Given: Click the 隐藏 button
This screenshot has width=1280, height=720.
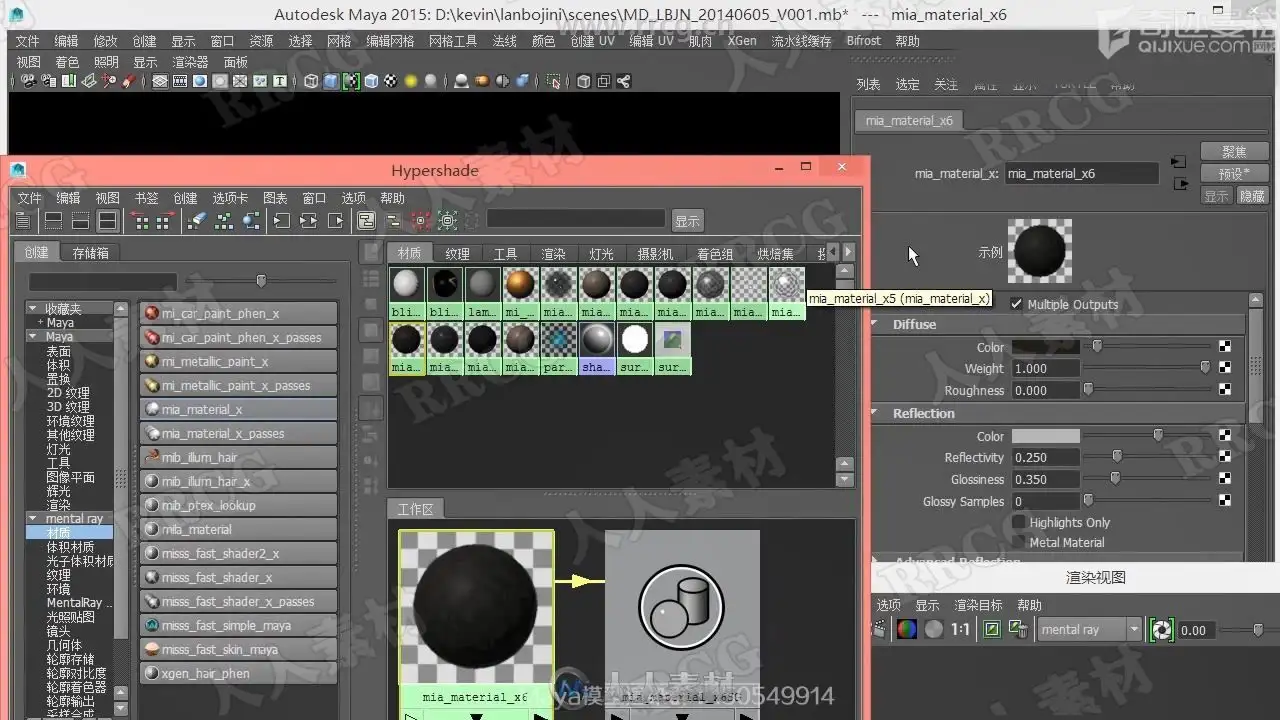Looking at the screenshot, I should tap(1252, 196).
